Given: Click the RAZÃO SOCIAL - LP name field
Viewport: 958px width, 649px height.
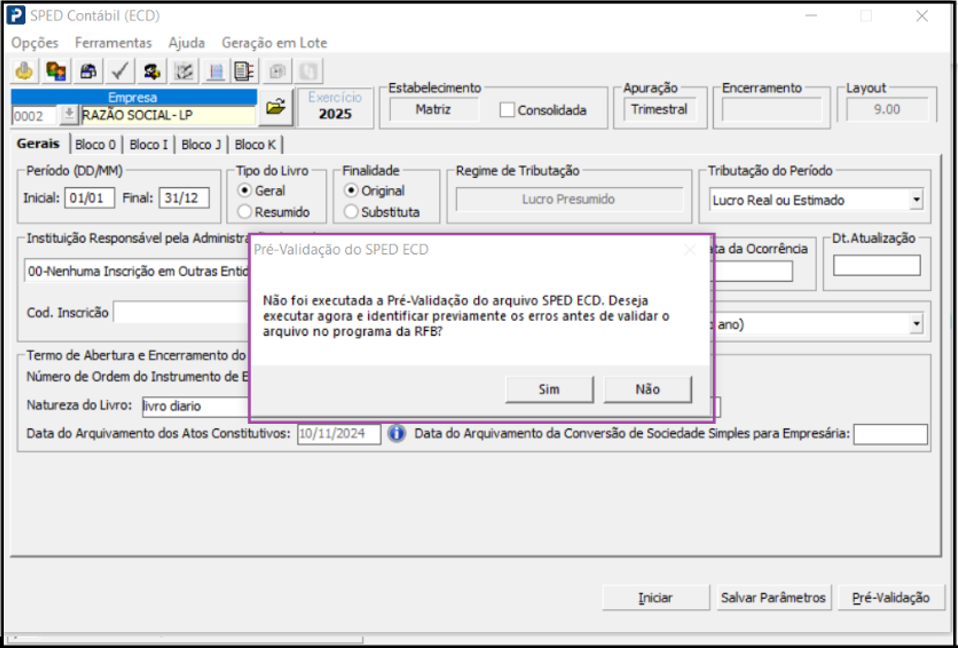Looking at the screenshot, I should pyautogui.click(x=168, y=114).
